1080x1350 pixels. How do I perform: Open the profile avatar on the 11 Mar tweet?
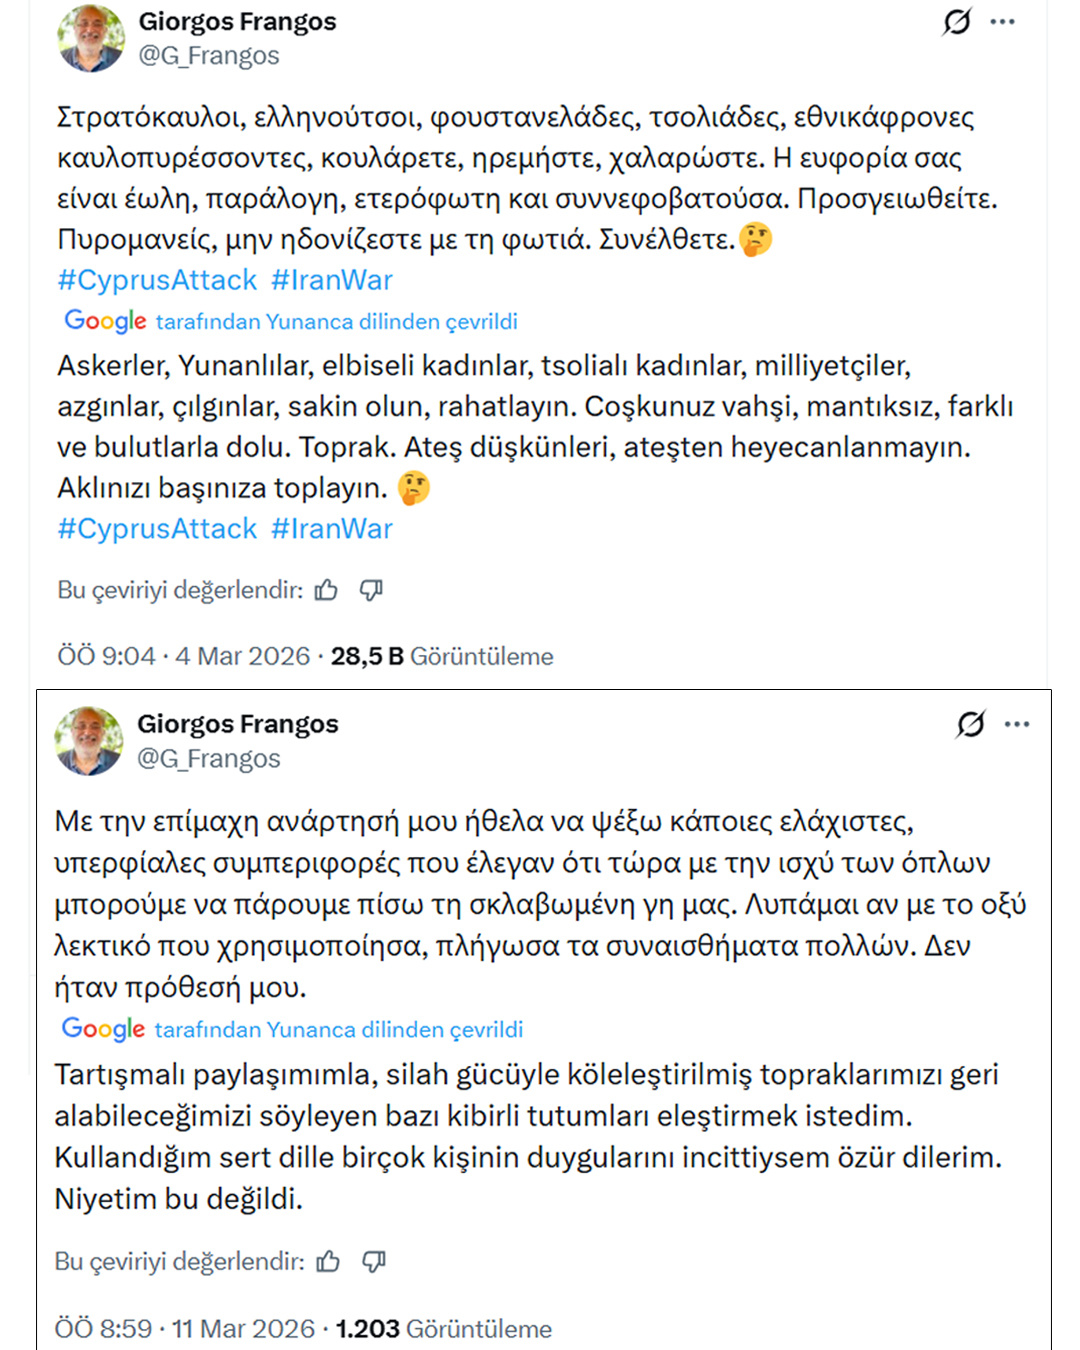click(90, 741)
